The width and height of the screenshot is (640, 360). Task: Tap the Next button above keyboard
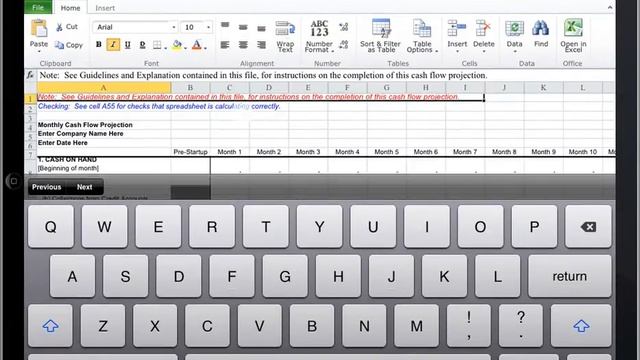point(84,187)
